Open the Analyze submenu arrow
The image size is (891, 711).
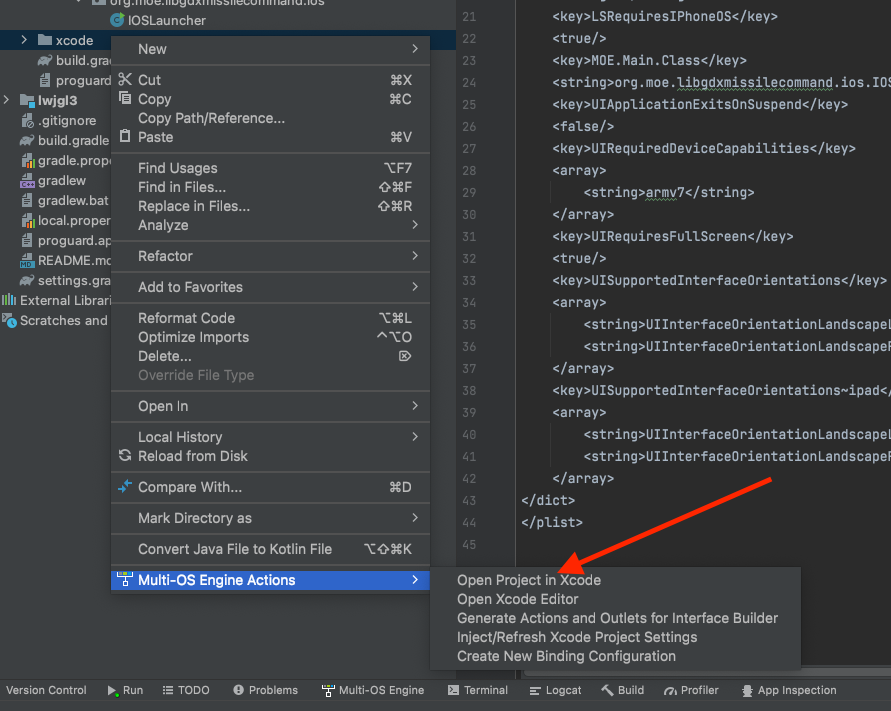(415, 224)
